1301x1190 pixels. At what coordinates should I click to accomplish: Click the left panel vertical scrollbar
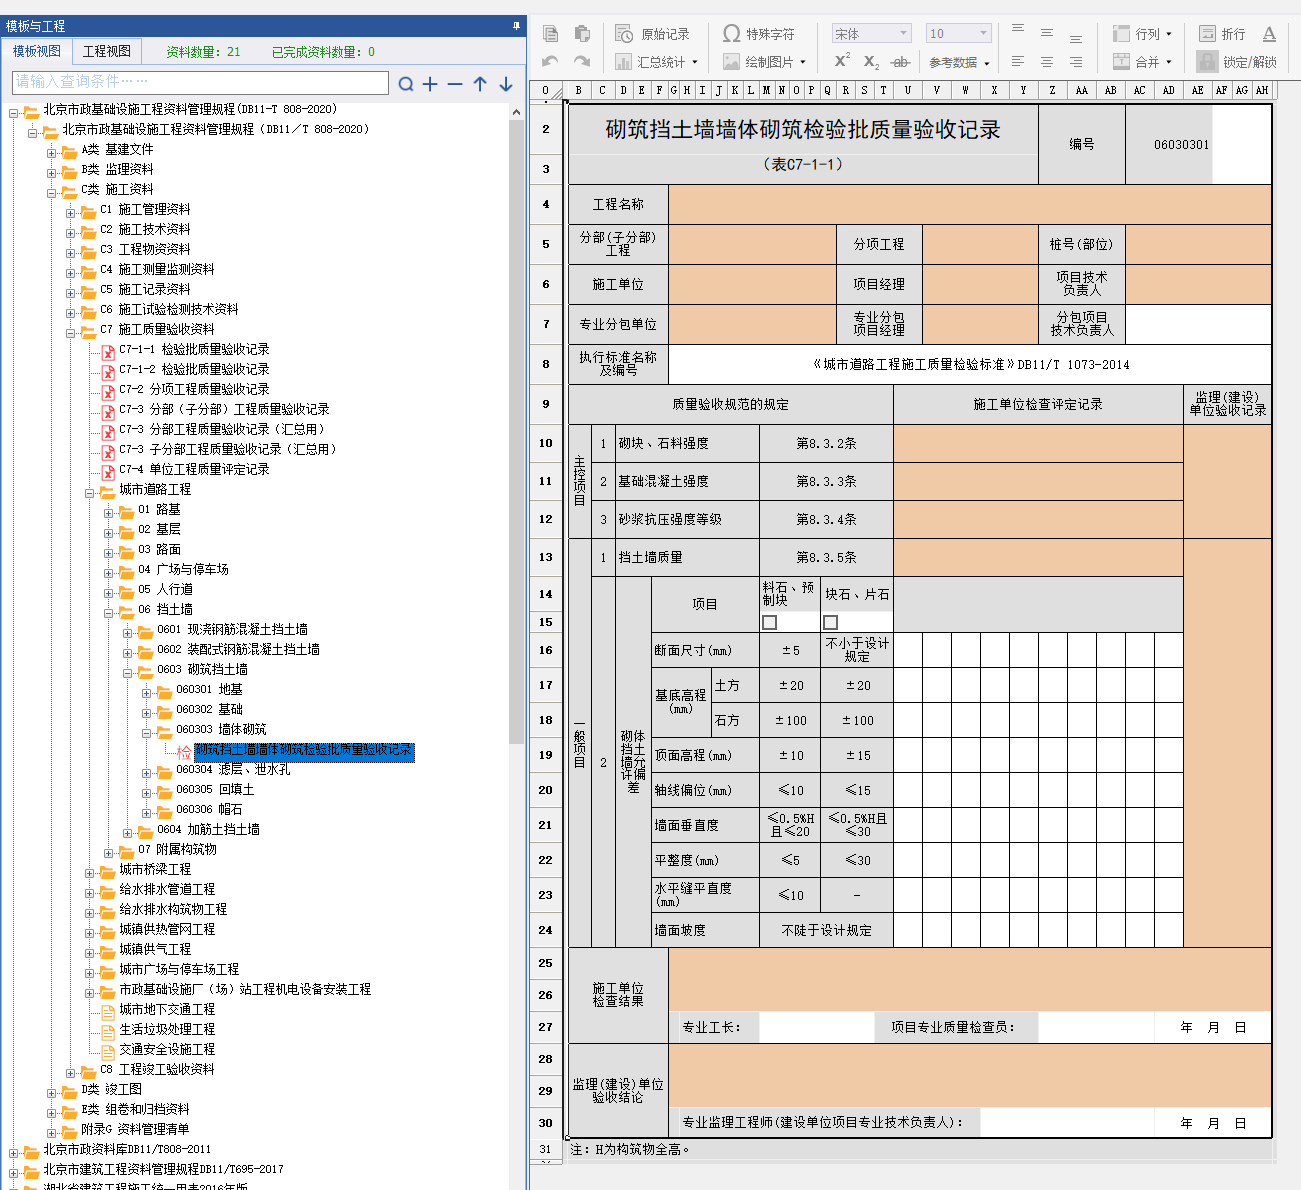pyautogui.click(x=517, y=430)
